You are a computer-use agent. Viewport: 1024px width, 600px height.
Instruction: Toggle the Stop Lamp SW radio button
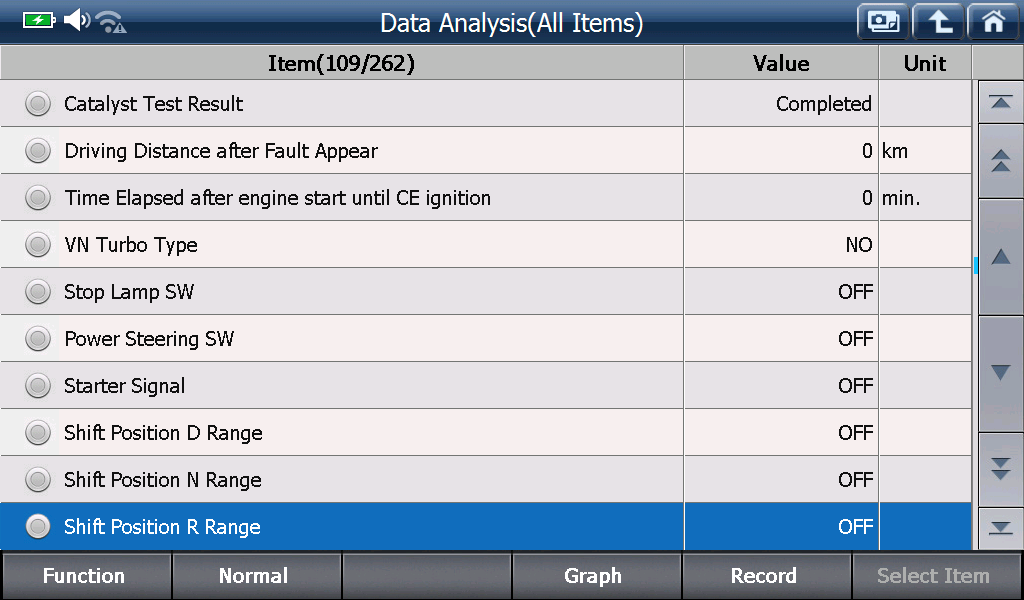pyautogui.click(x=38, y=292)
